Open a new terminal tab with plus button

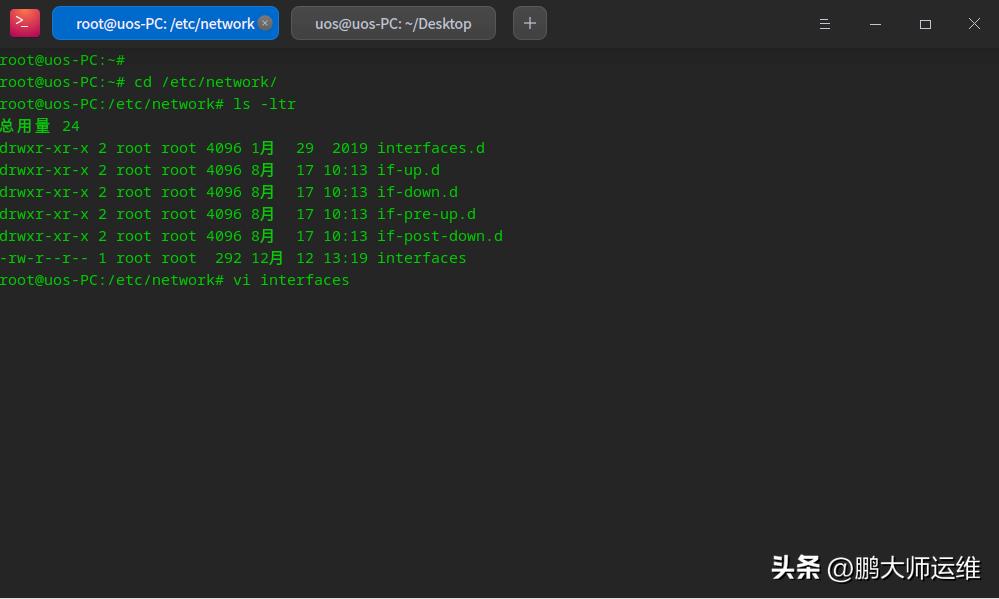529,23
